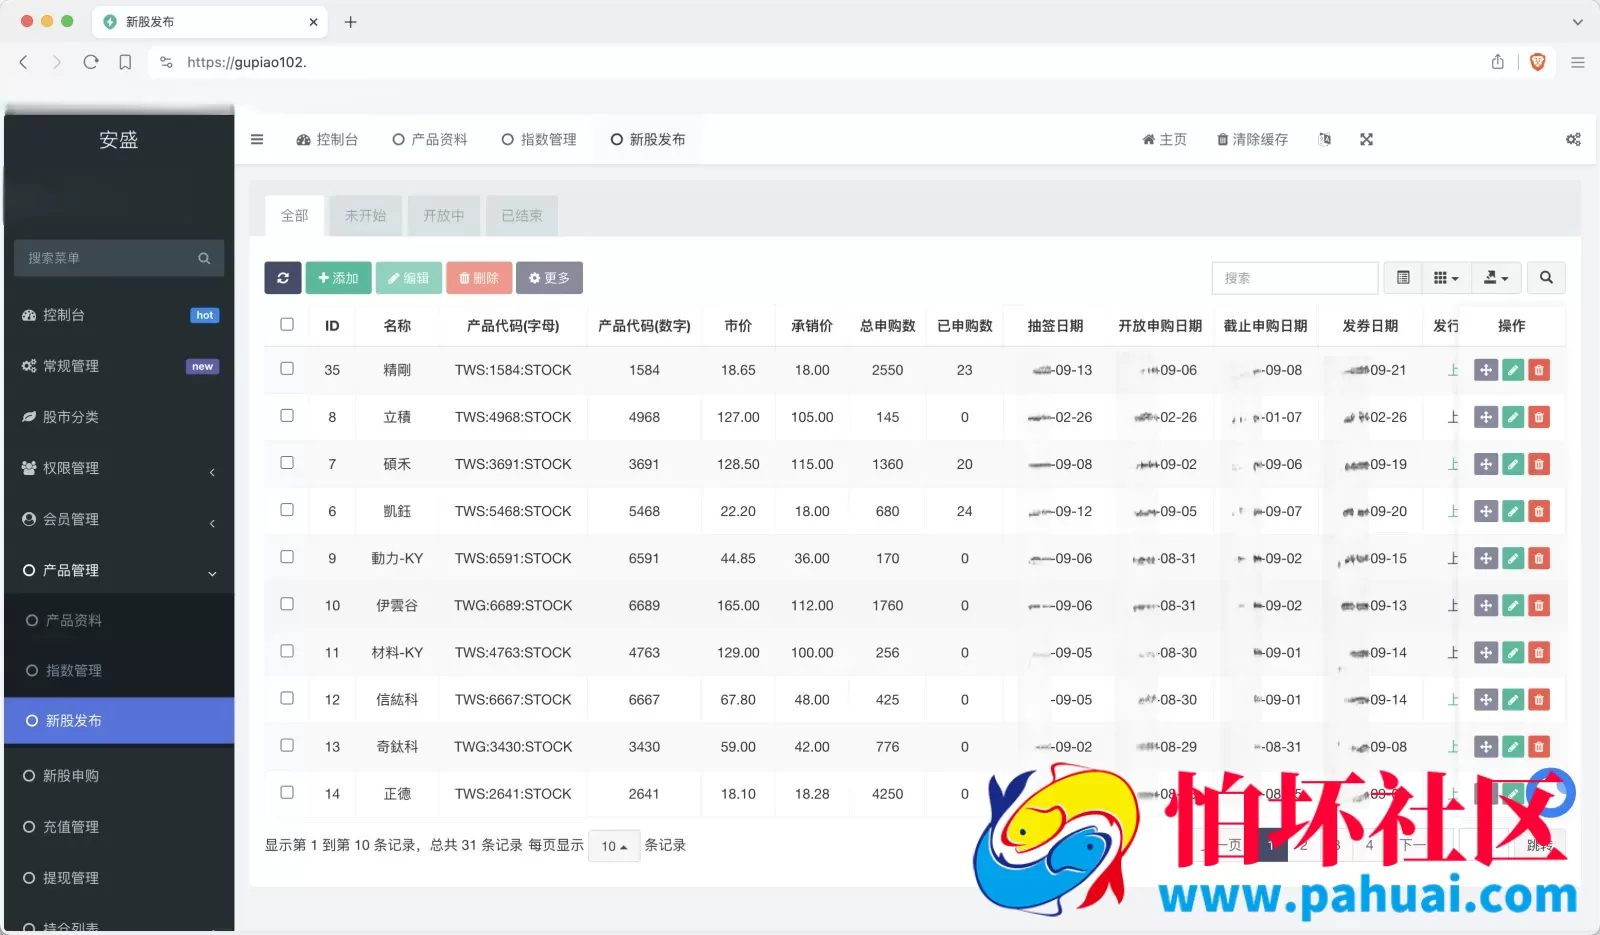Click the browser bookmark icon
This screenshot has width=1600, height=935.
(125, 62)
